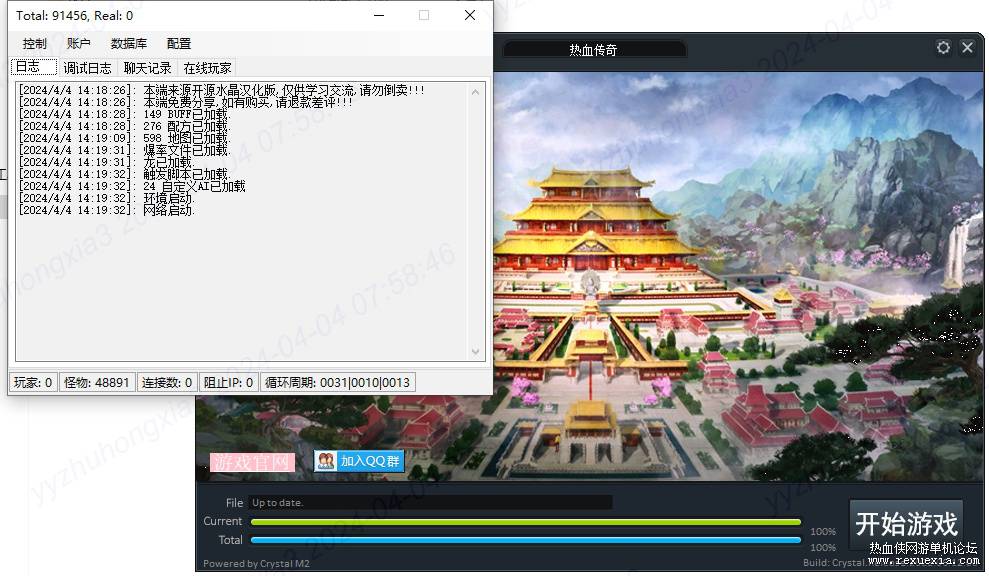Click the 开始游戏 button
Image resolution: width=989 pixels, height=576 pixels.
(x=906, y=524)
